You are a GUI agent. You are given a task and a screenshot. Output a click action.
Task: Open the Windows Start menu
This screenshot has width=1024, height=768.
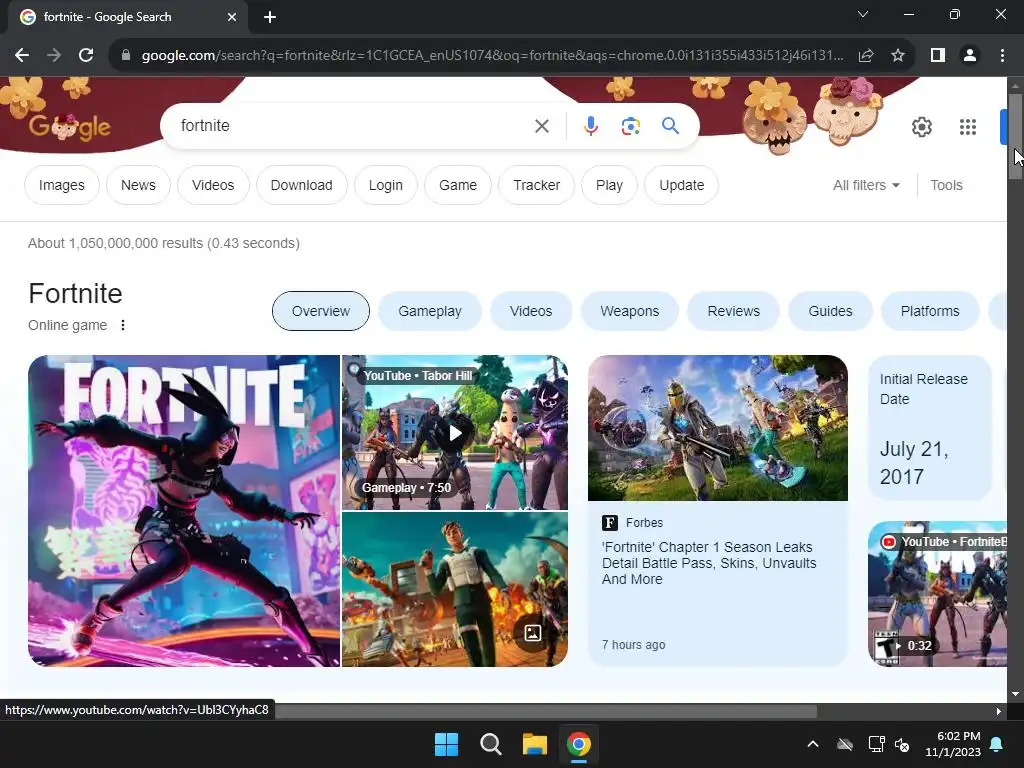coord(447,744)
